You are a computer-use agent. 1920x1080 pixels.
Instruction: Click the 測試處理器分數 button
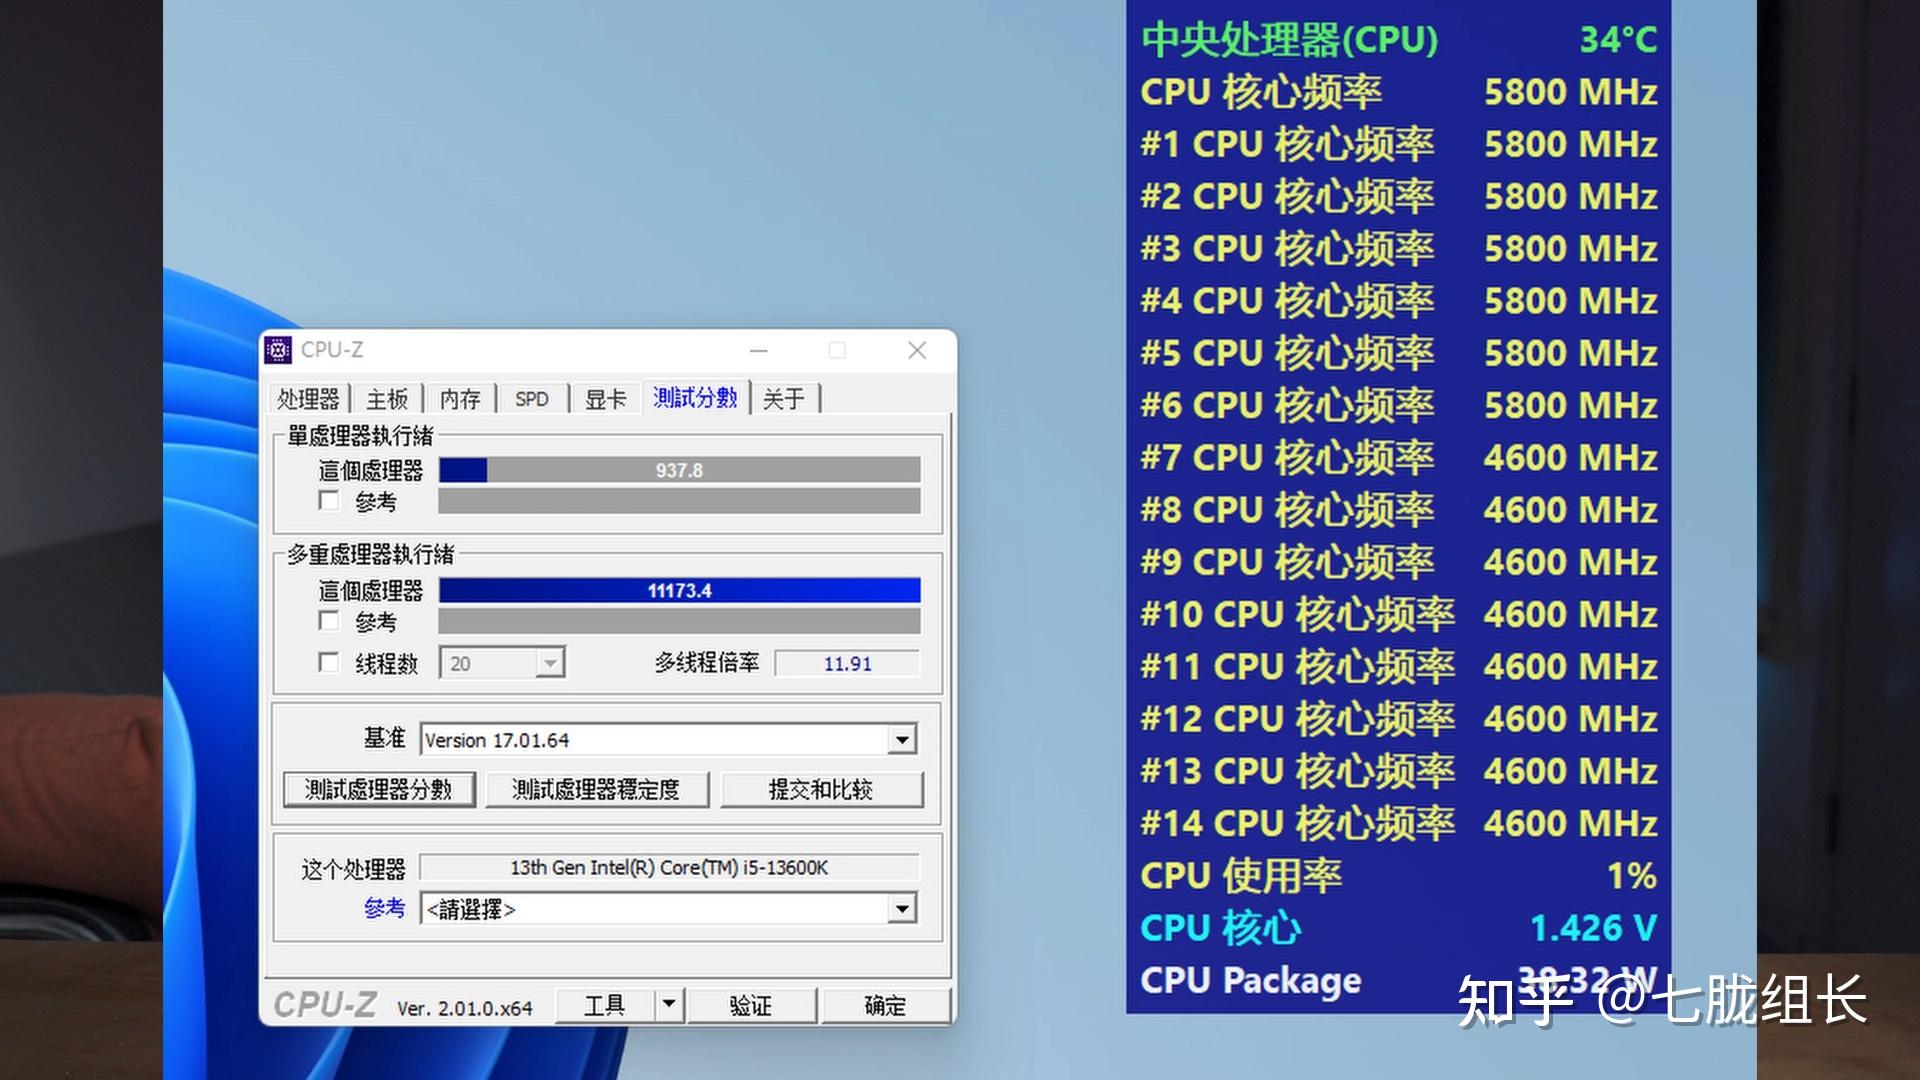click(379, 789)
